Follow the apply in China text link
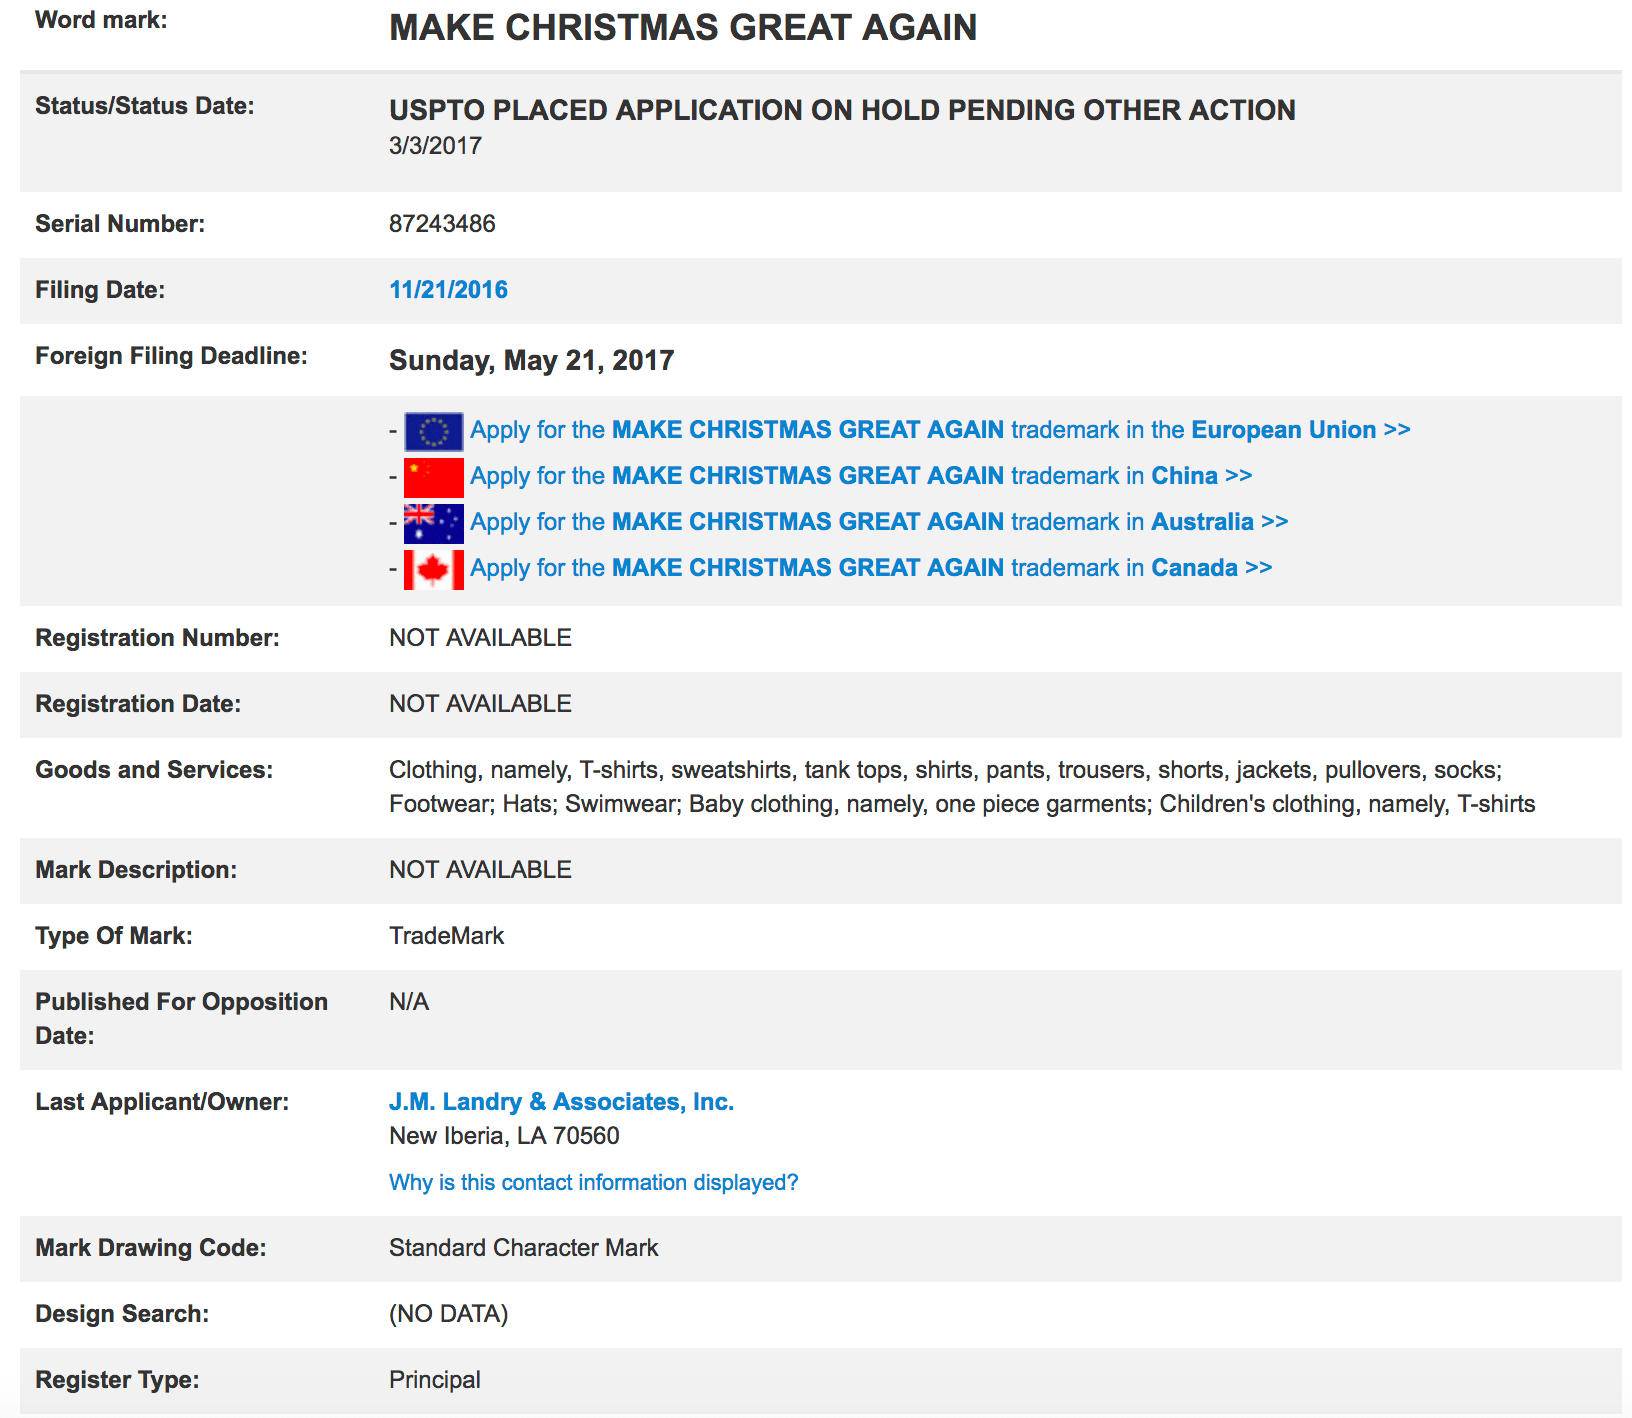Image resolution: width=1632 pixels, height=1418 pixels. pyautogui.click(x=860, y=476)
